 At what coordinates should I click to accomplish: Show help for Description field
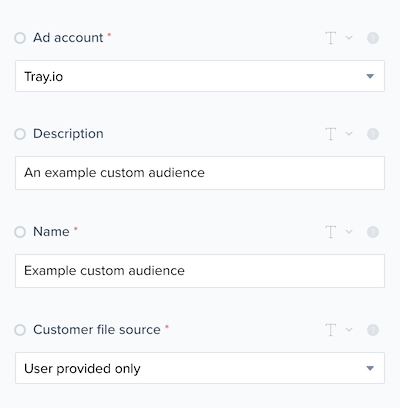[373, 134]
